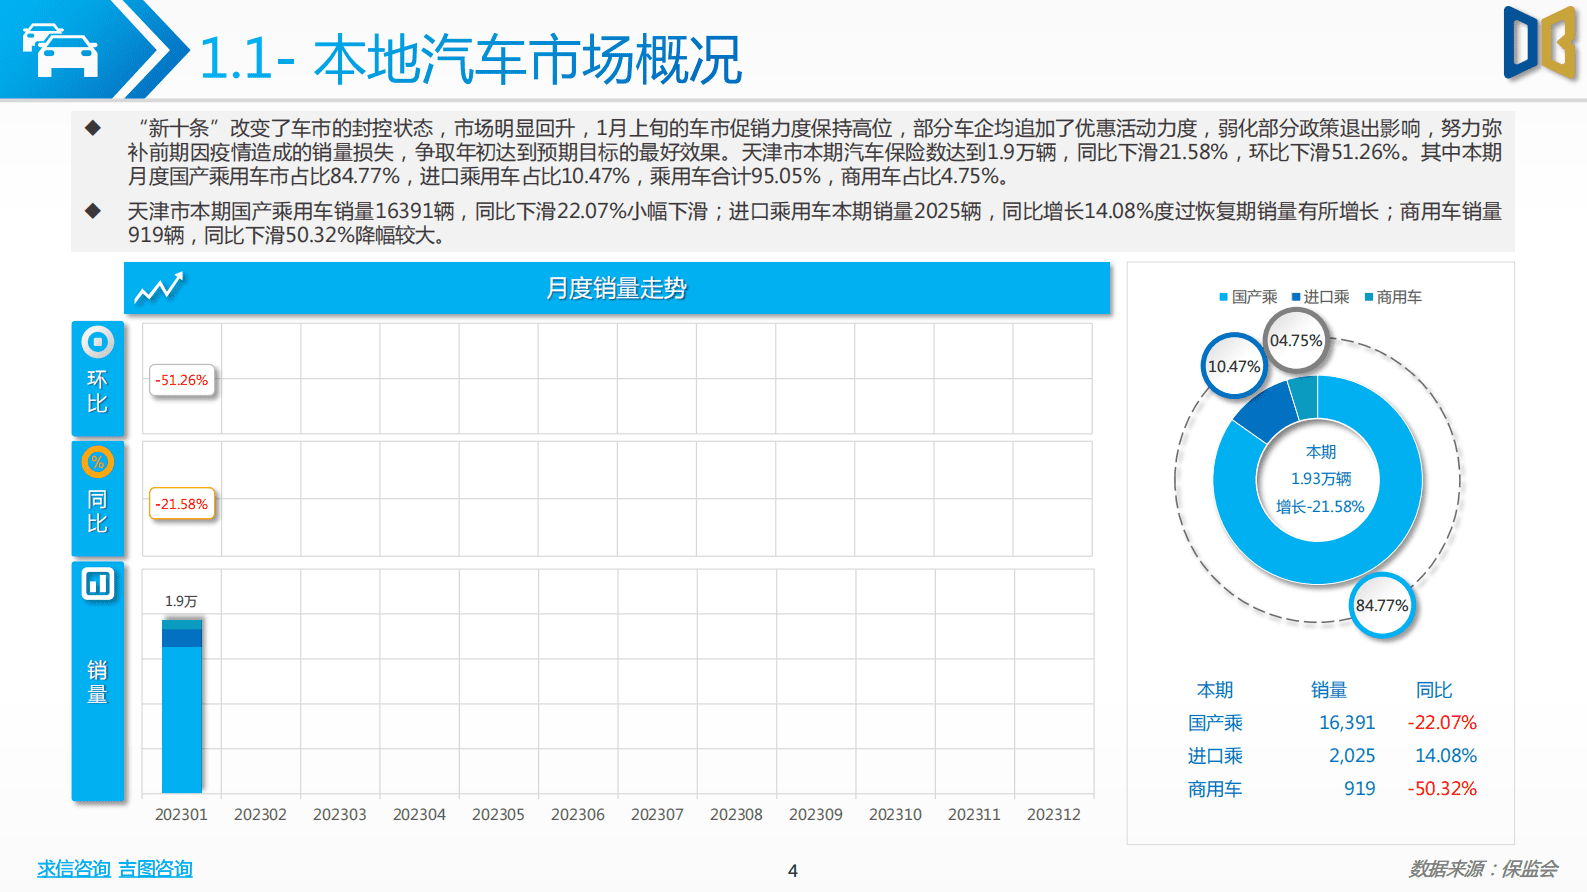The image size is (1587, 892).
Task: Click the DB logo in the top corner
Action: tap(1541, 43)
